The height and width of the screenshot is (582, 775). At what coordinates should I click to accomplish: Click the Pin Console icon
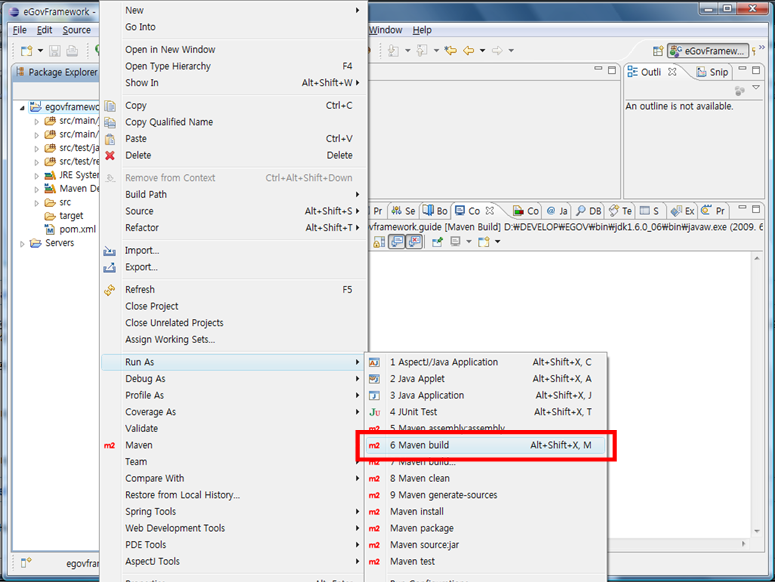[x=437, y=242]
